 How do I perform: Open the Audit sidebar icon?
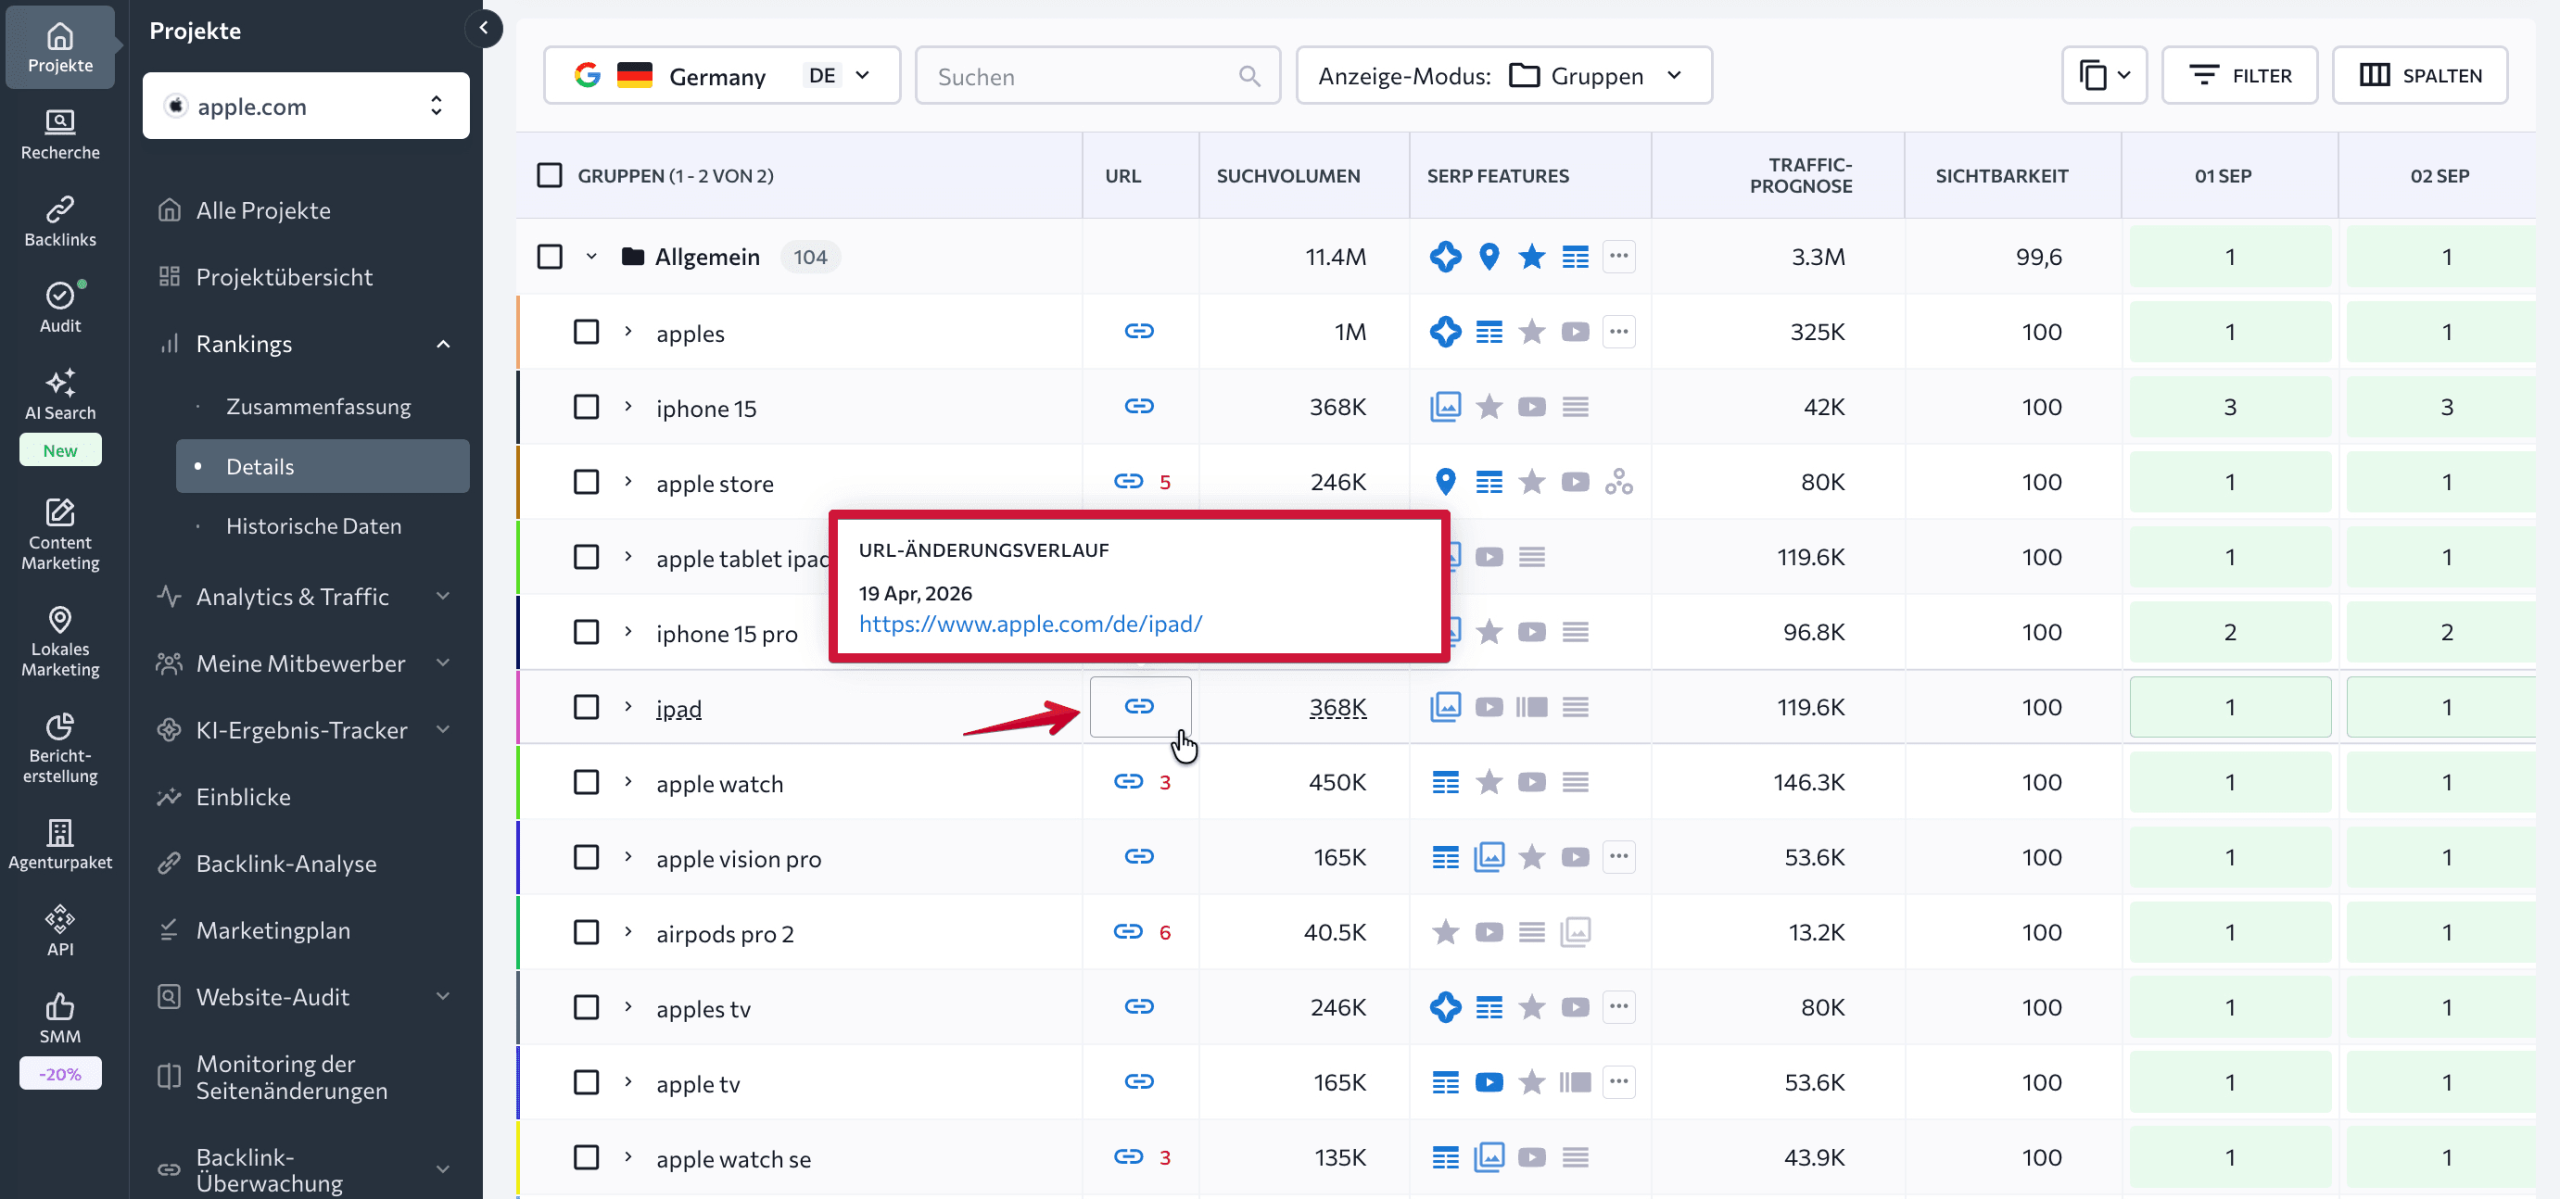pos(60,307)
